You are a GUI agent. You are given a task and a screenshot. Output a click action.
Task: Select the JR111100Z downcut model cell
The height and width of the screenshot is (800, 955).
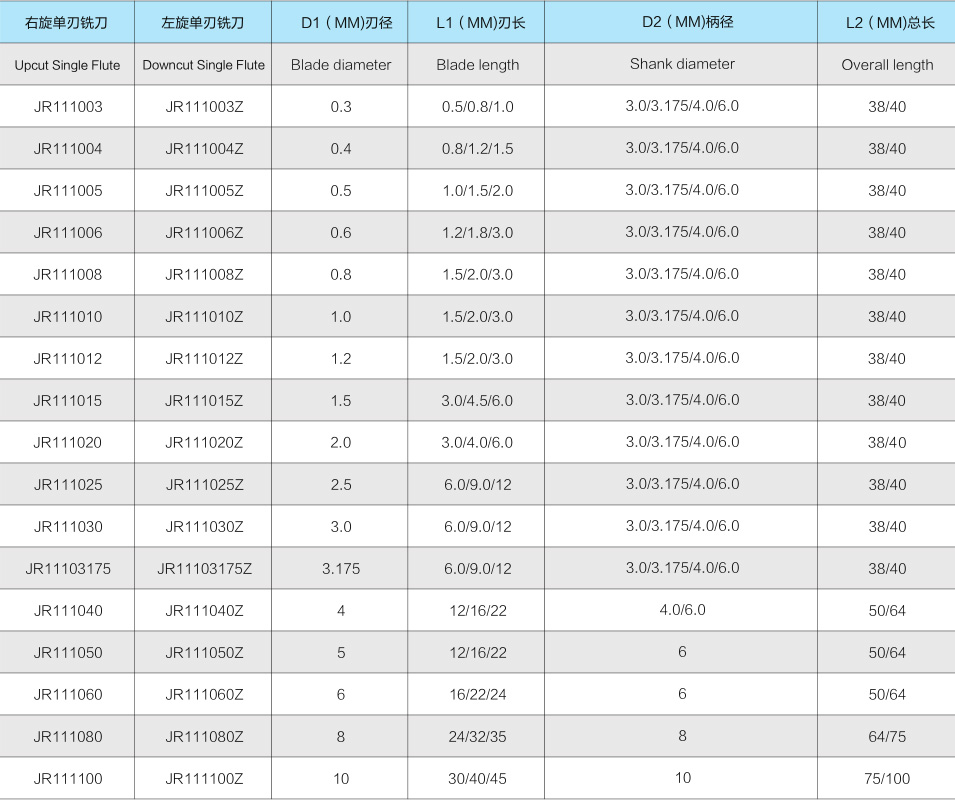click(x=203, y=778)
